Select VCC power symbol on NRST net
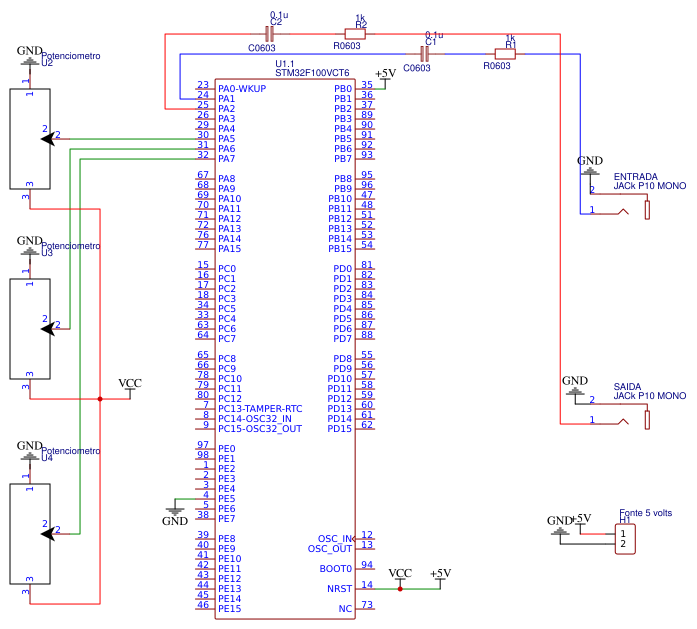Screen dimensions: 697x629 (x=400, y=577)
